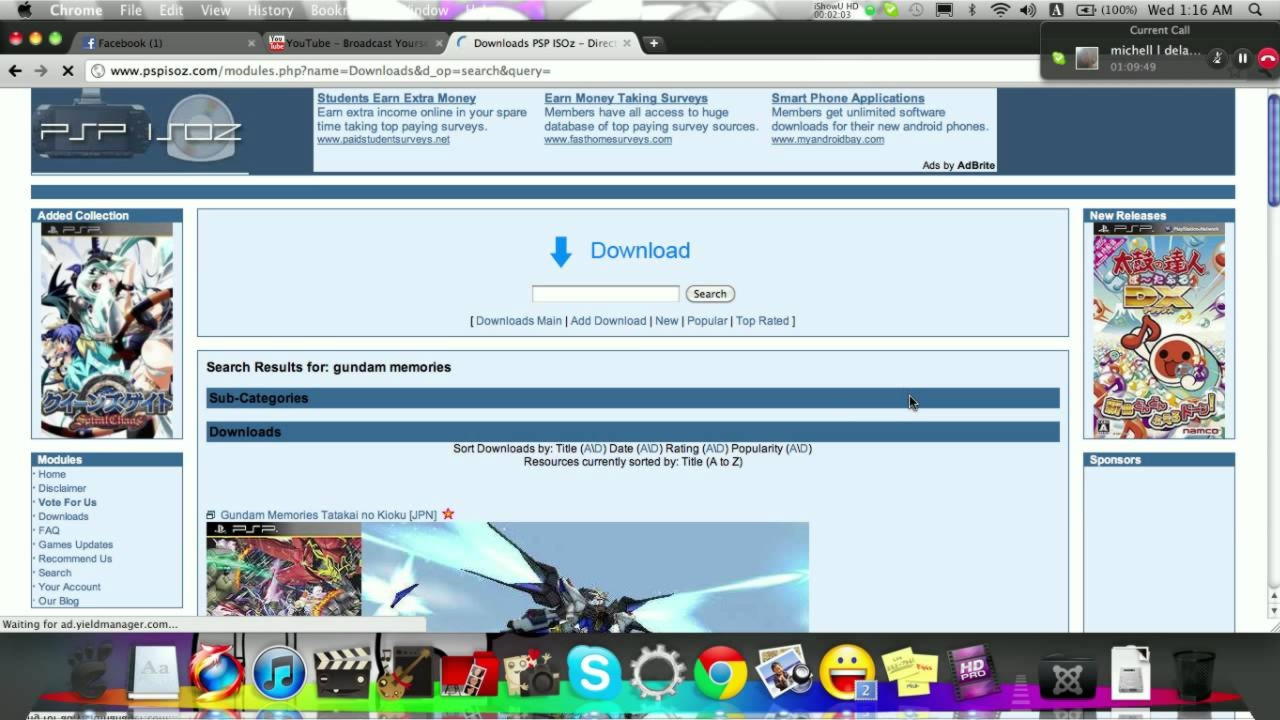Open Firefox from the dock

pyautogui.click(x=216, y=672)
